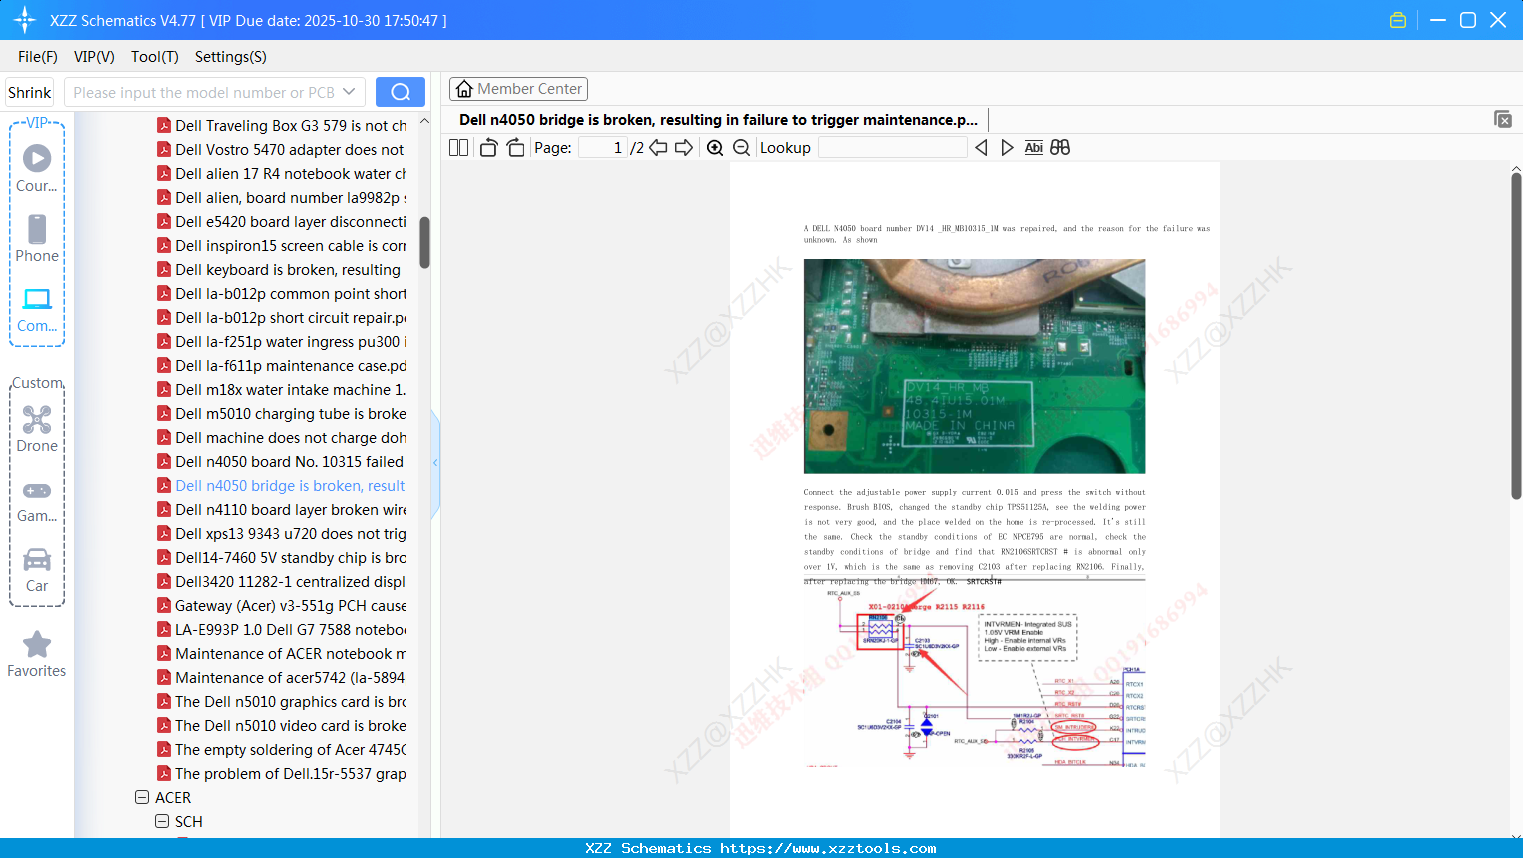Open Dell la-b012p short circuit repair file
Image resolution: width=1523 pixels, height=858 pixels.
282,318
